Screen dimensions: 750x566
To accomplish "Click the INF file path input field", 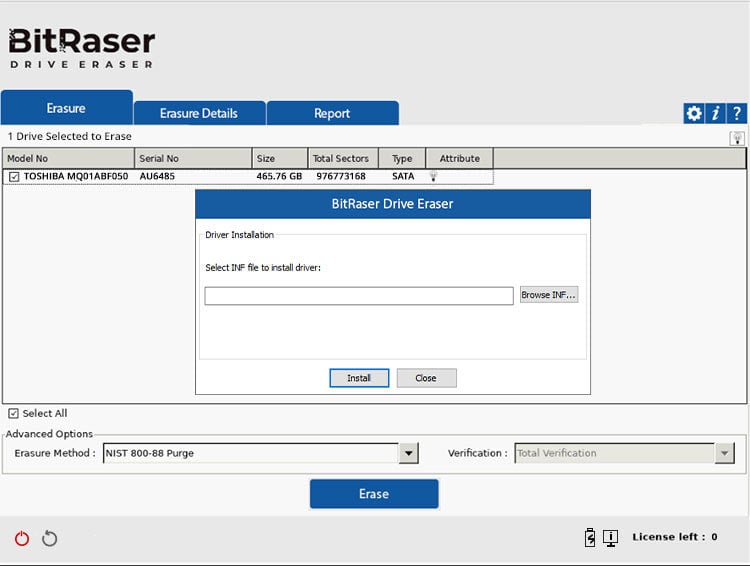I will [359, 296].
